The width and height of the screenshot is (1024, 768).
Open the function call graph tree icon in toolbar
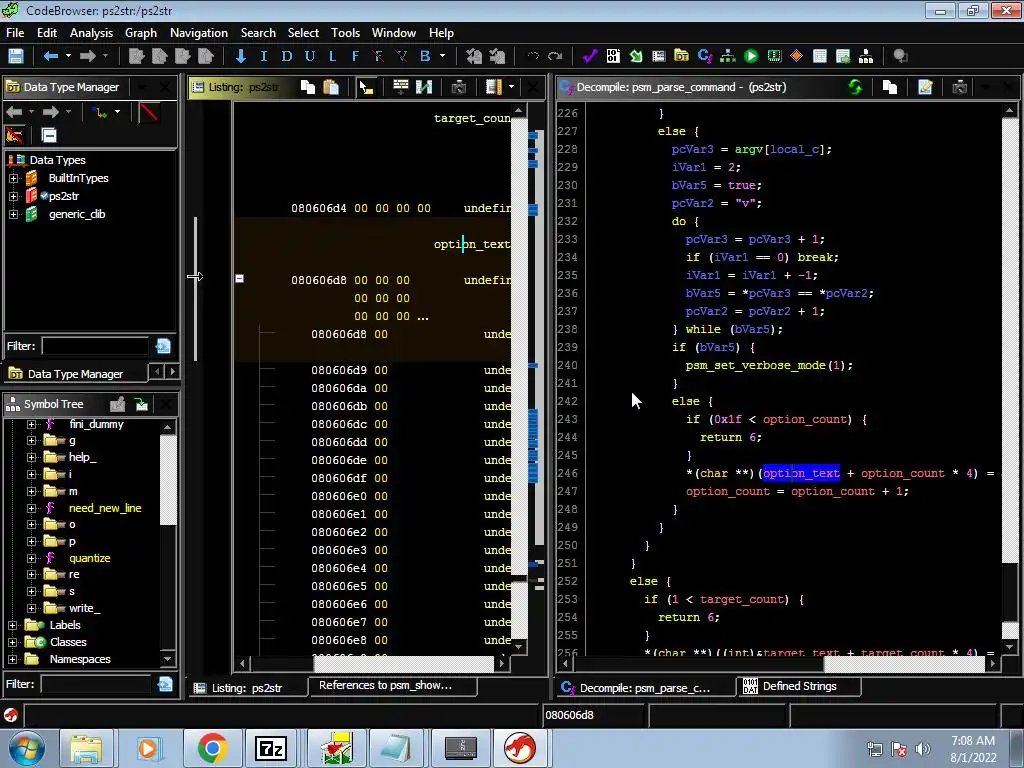pyautogui.click(x=728, y=56)
